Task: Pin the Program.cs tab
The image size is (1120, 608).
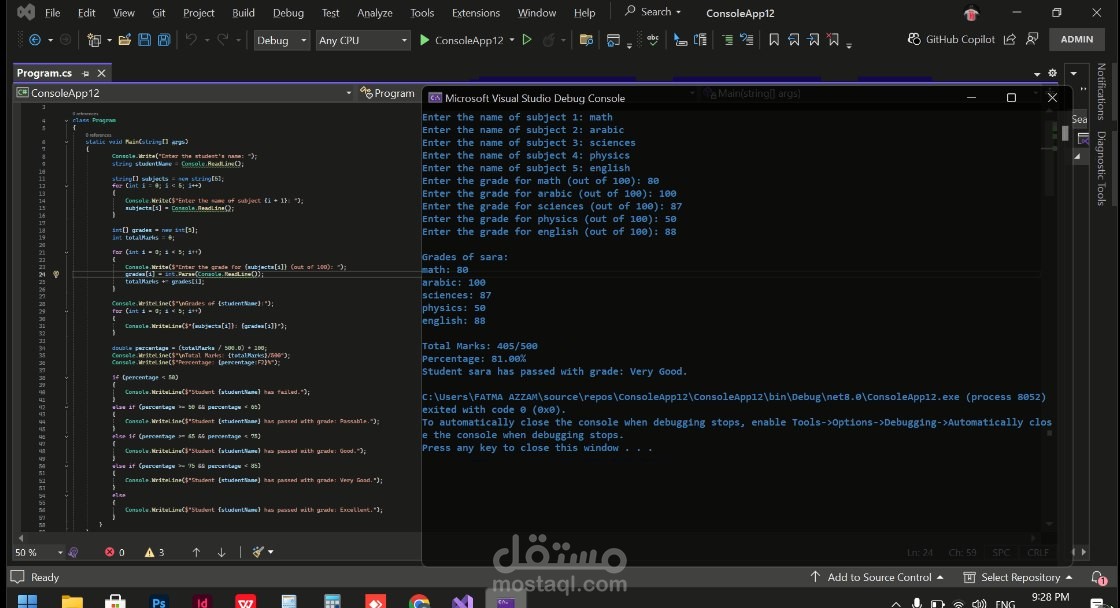Action: (86, 74)
